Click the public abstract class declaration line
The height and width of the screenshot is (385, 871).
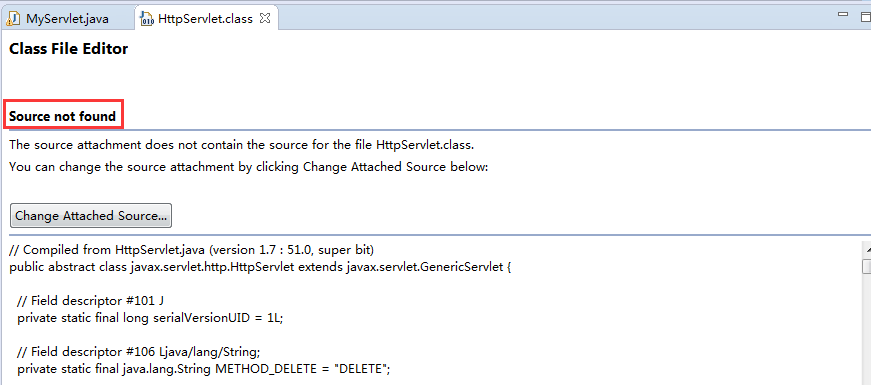[259, 267]
